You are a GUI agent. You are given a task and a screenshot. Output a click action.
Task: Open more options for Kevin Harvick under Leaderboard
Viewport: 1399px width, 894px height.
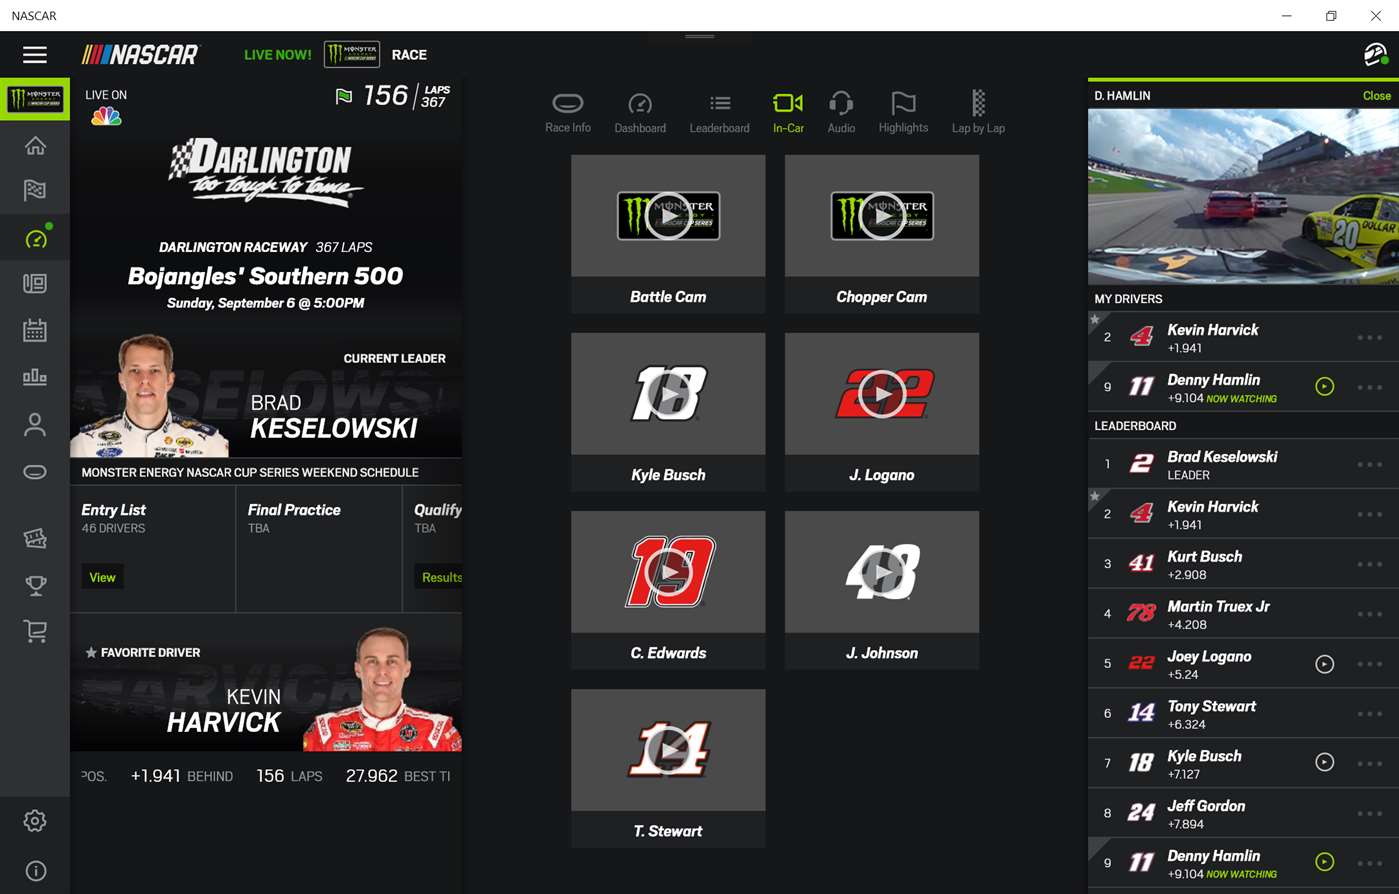[1369, 514]
